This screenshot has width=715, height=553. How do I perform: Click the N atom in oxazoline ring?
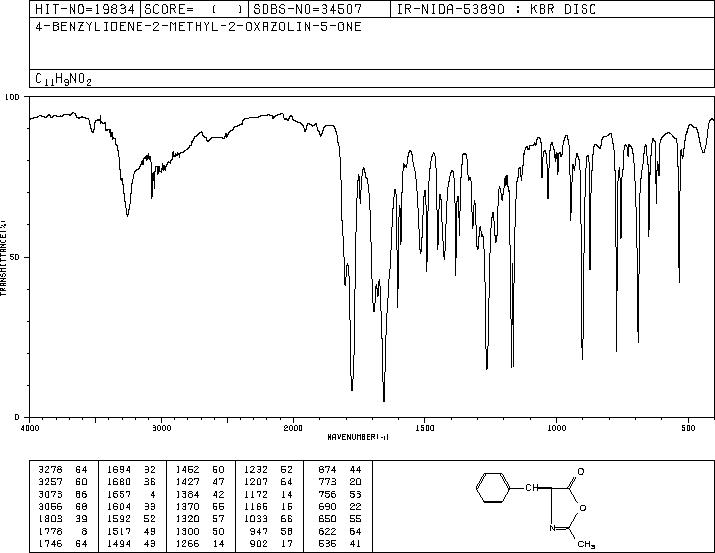552,528
